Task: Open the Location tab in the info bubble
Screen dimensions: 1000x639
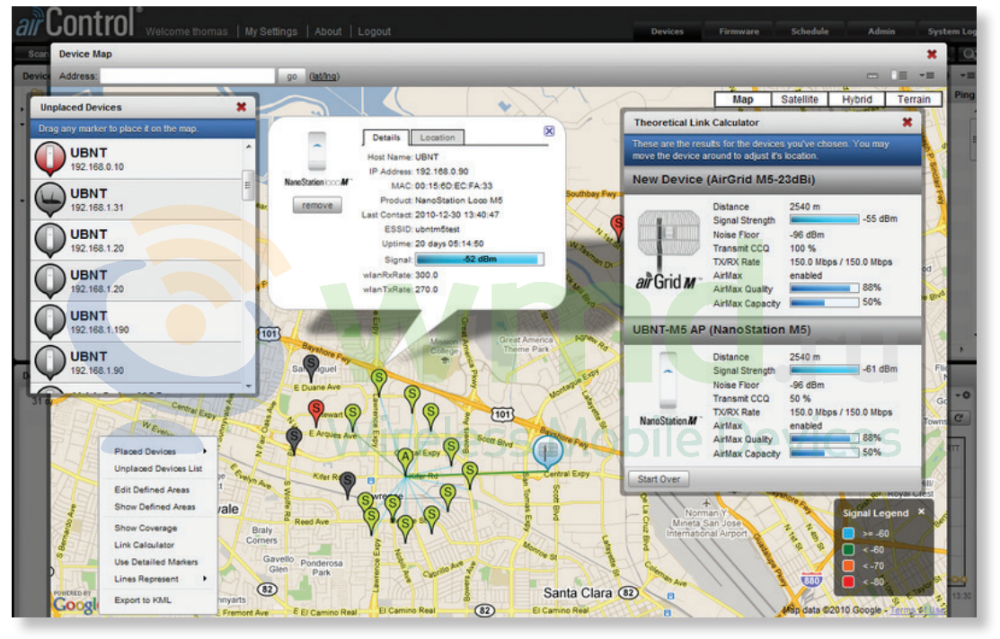Action: tap(438, 137)
